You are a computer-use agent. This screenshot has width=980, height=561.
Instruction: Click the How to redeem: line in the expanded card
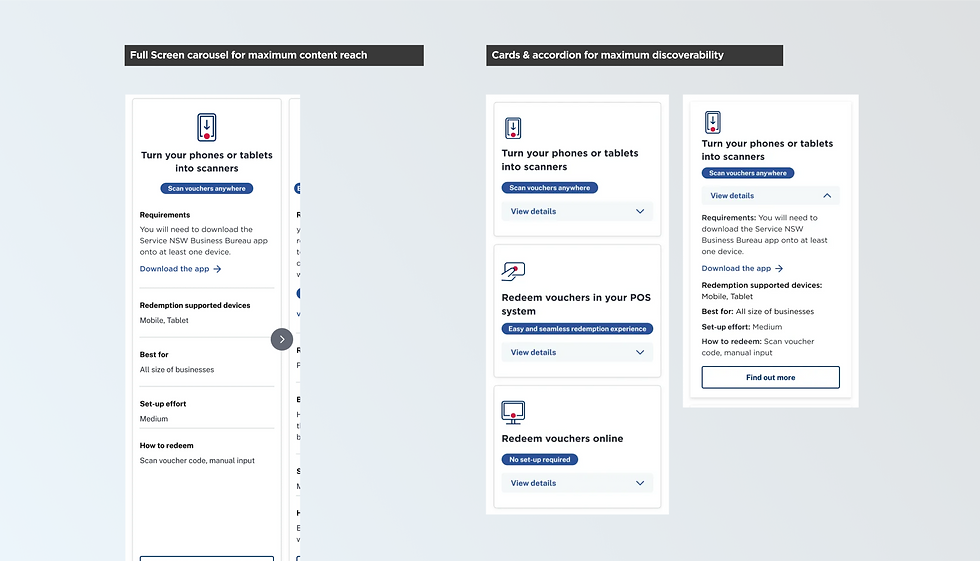click(758, 347)
